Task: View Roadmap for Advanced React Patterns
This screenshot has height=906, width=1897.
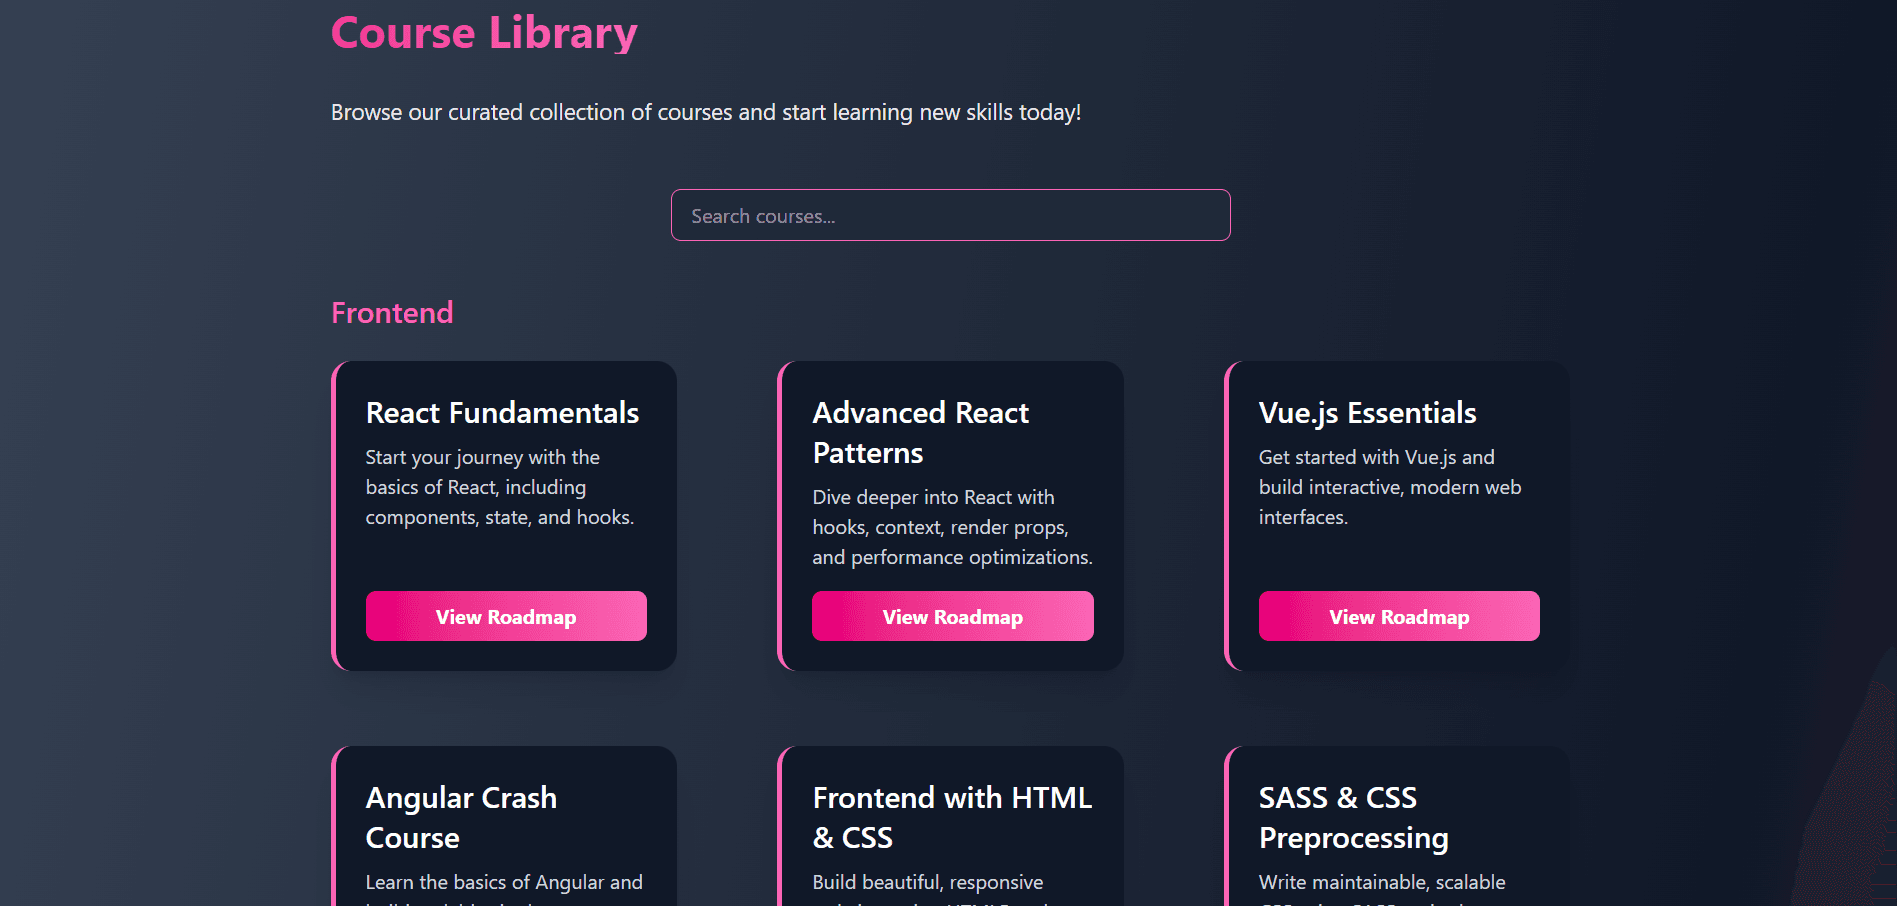Action: (953, 616)
